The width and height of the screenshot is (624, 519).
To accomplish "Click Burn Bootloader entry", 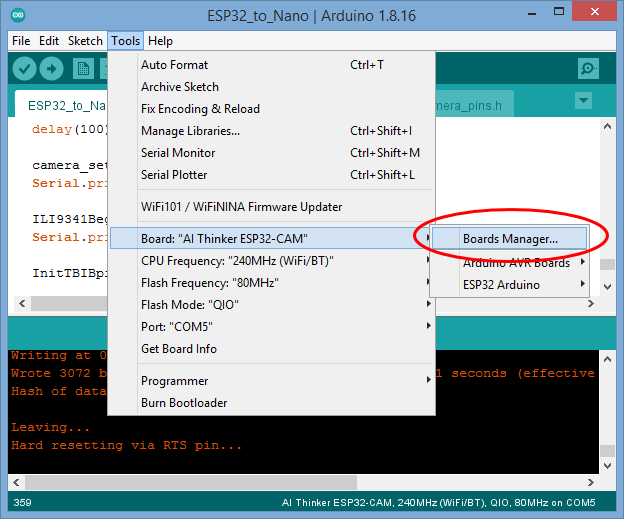I will pos(271,403).
